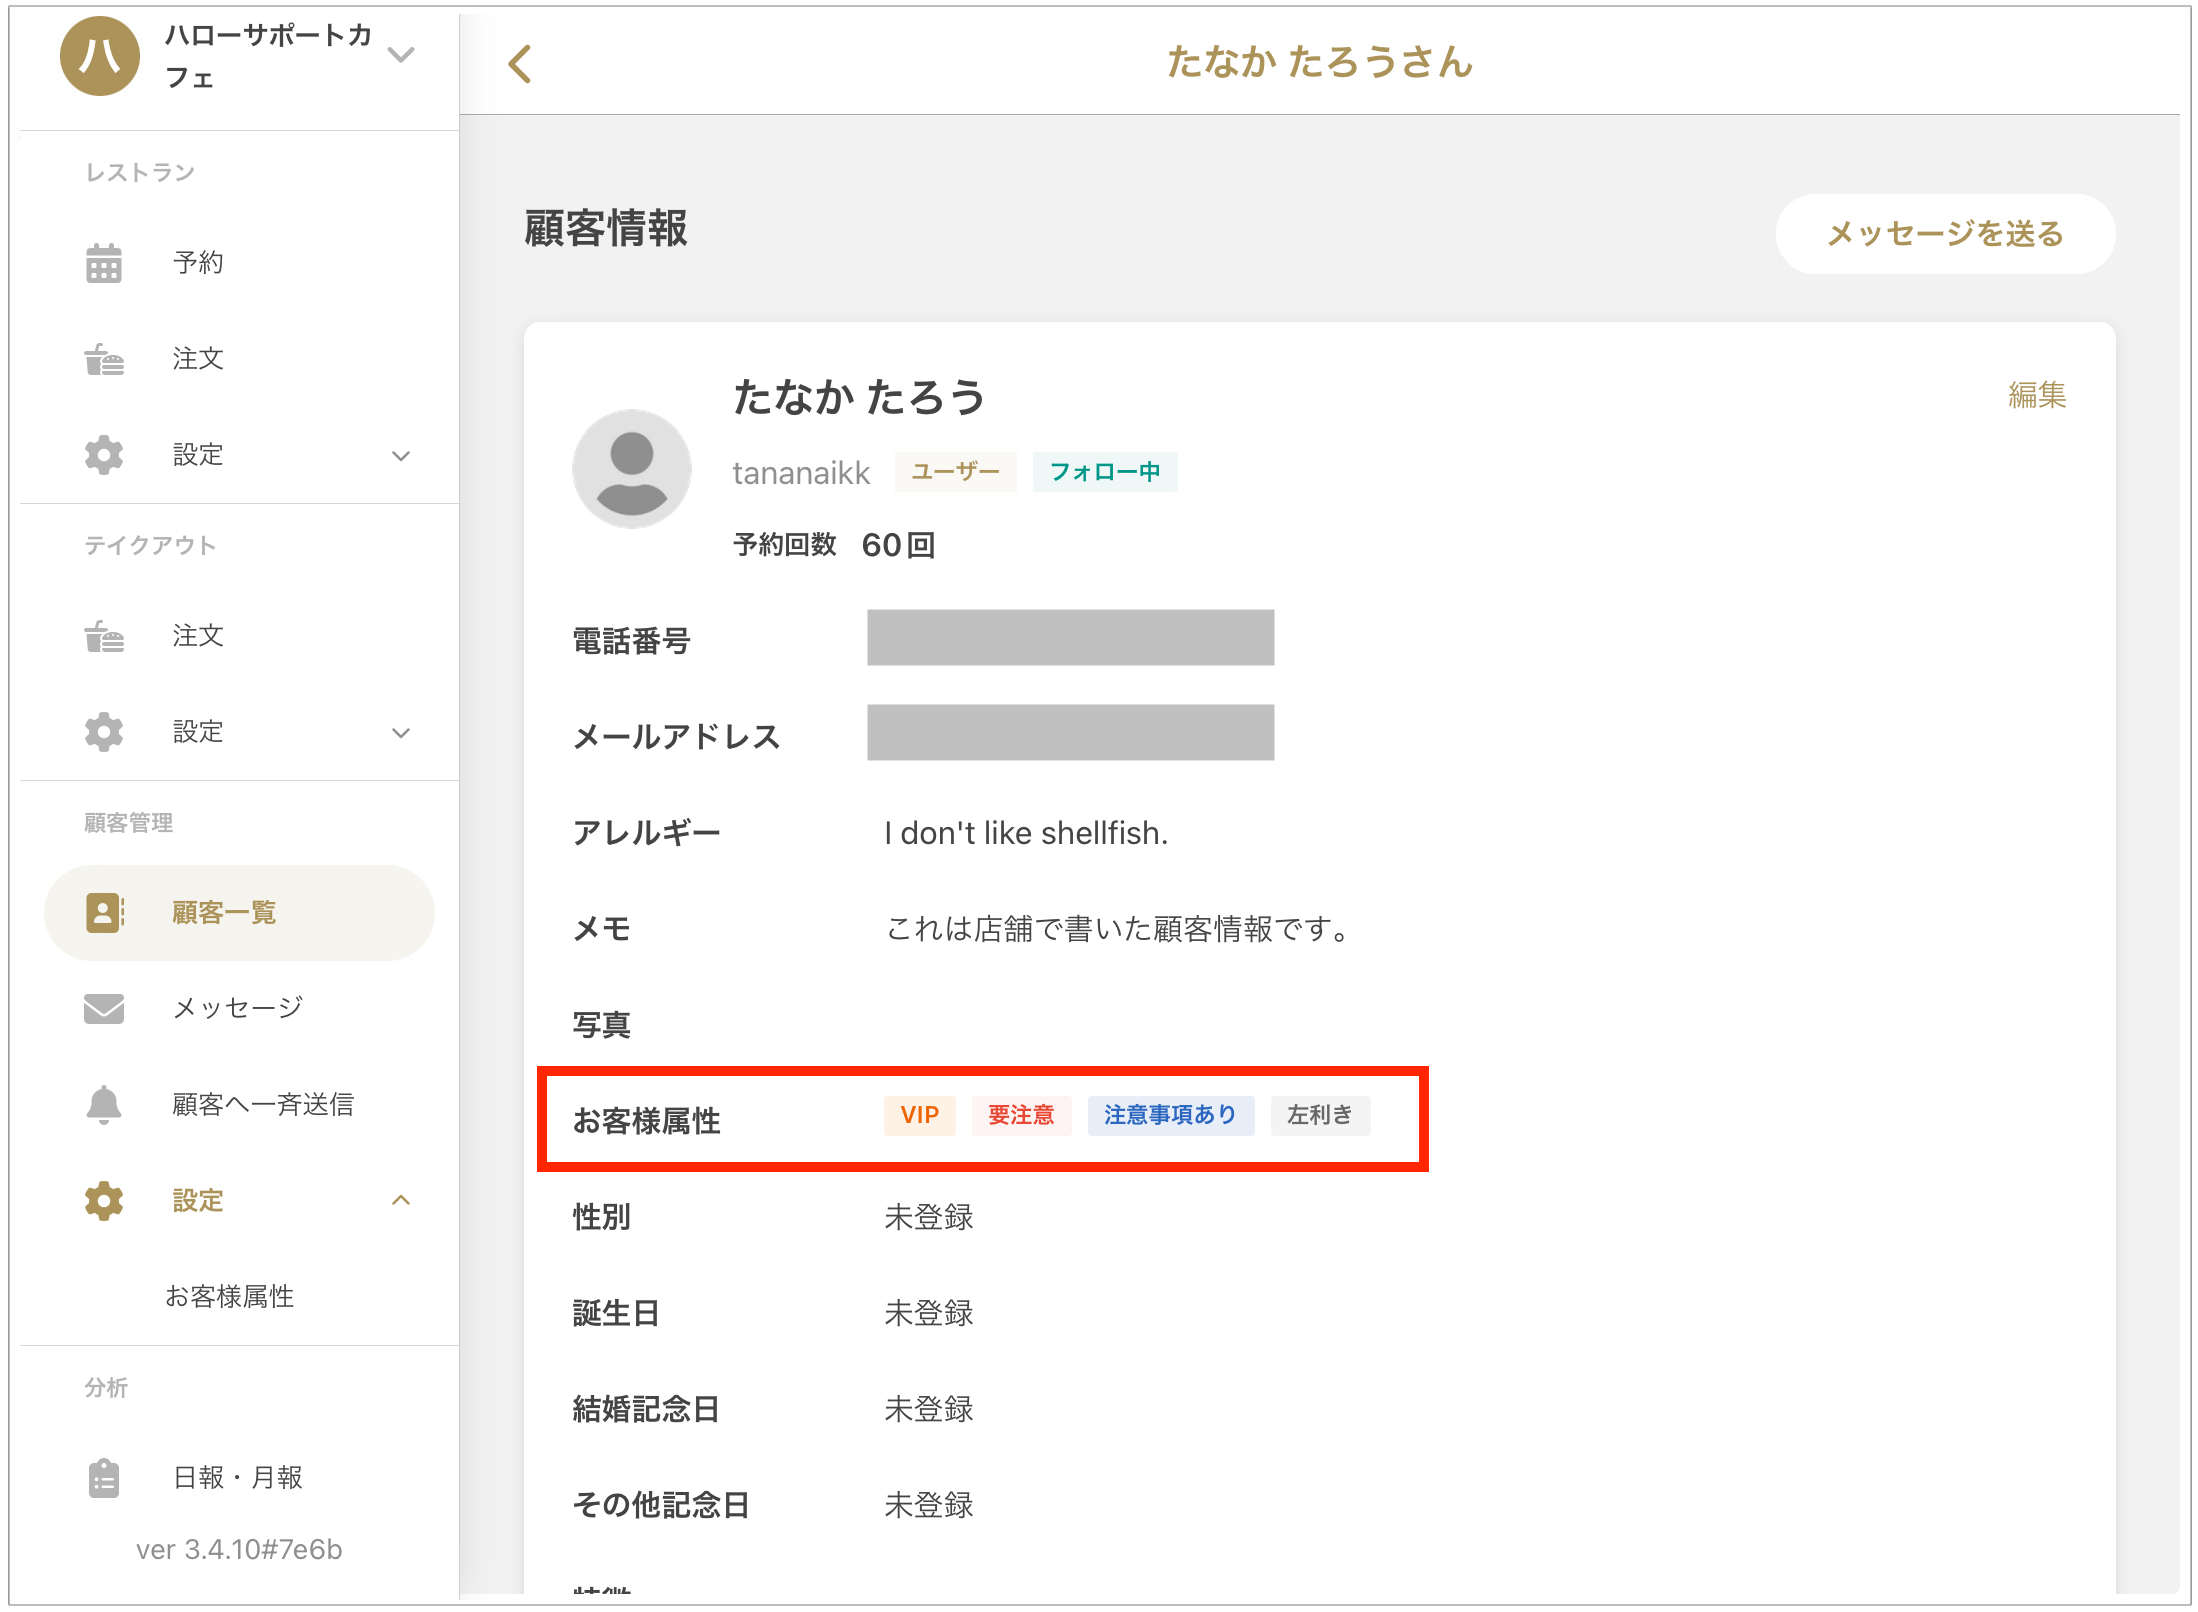
Task: Select メッセージ in the sidebar
Action: click(x=237, y=1008)
